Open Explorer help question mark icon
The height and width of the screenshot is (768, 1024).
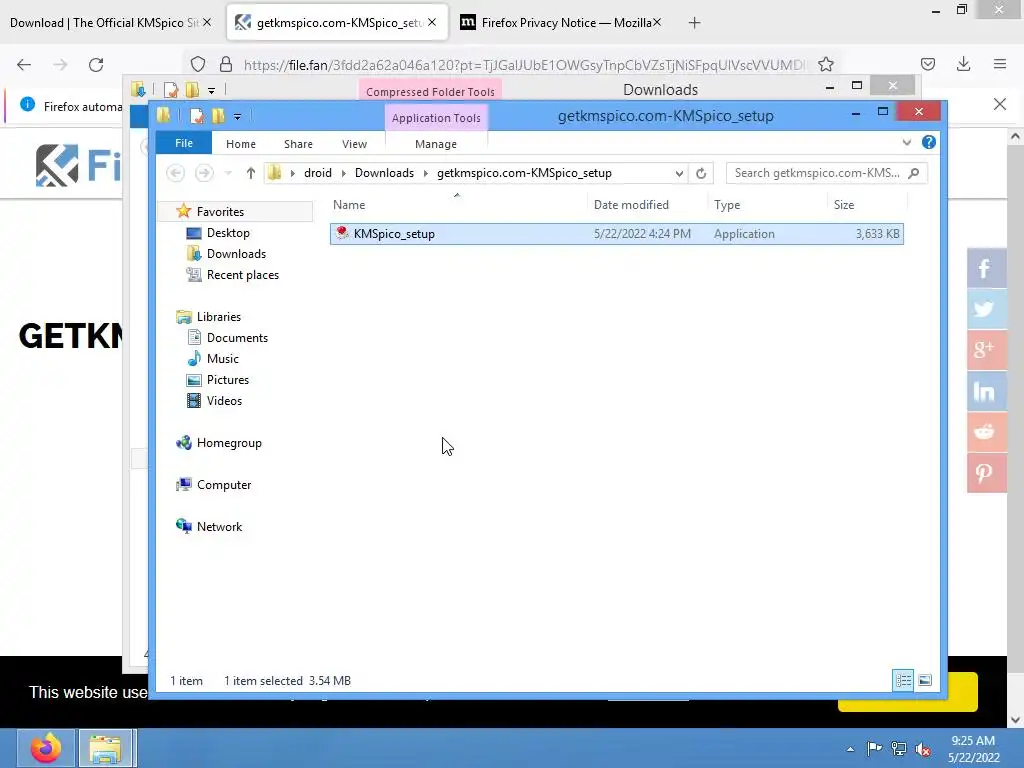(929, 142)
